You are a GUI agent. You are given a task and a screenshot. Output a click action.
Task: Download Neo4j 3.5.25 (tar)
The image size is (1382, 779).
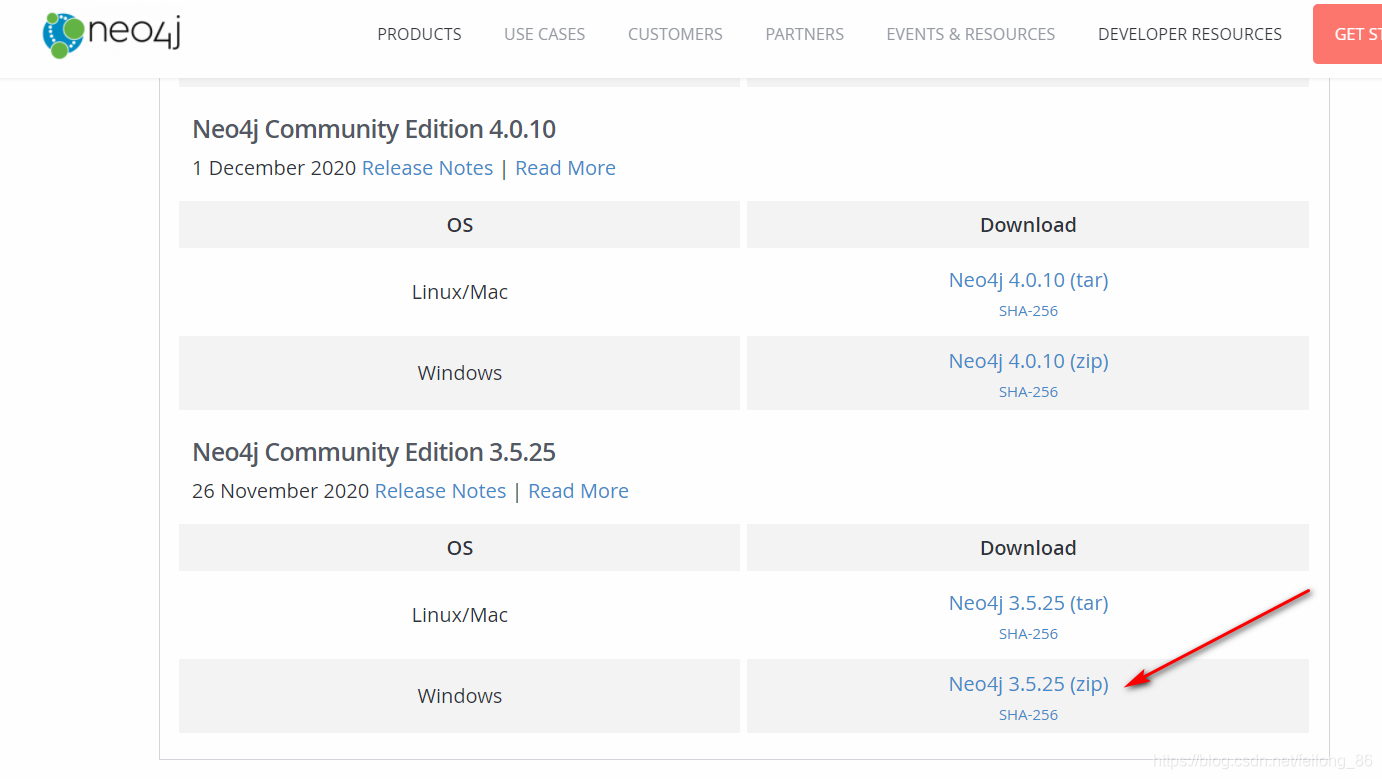point(1028,603)
